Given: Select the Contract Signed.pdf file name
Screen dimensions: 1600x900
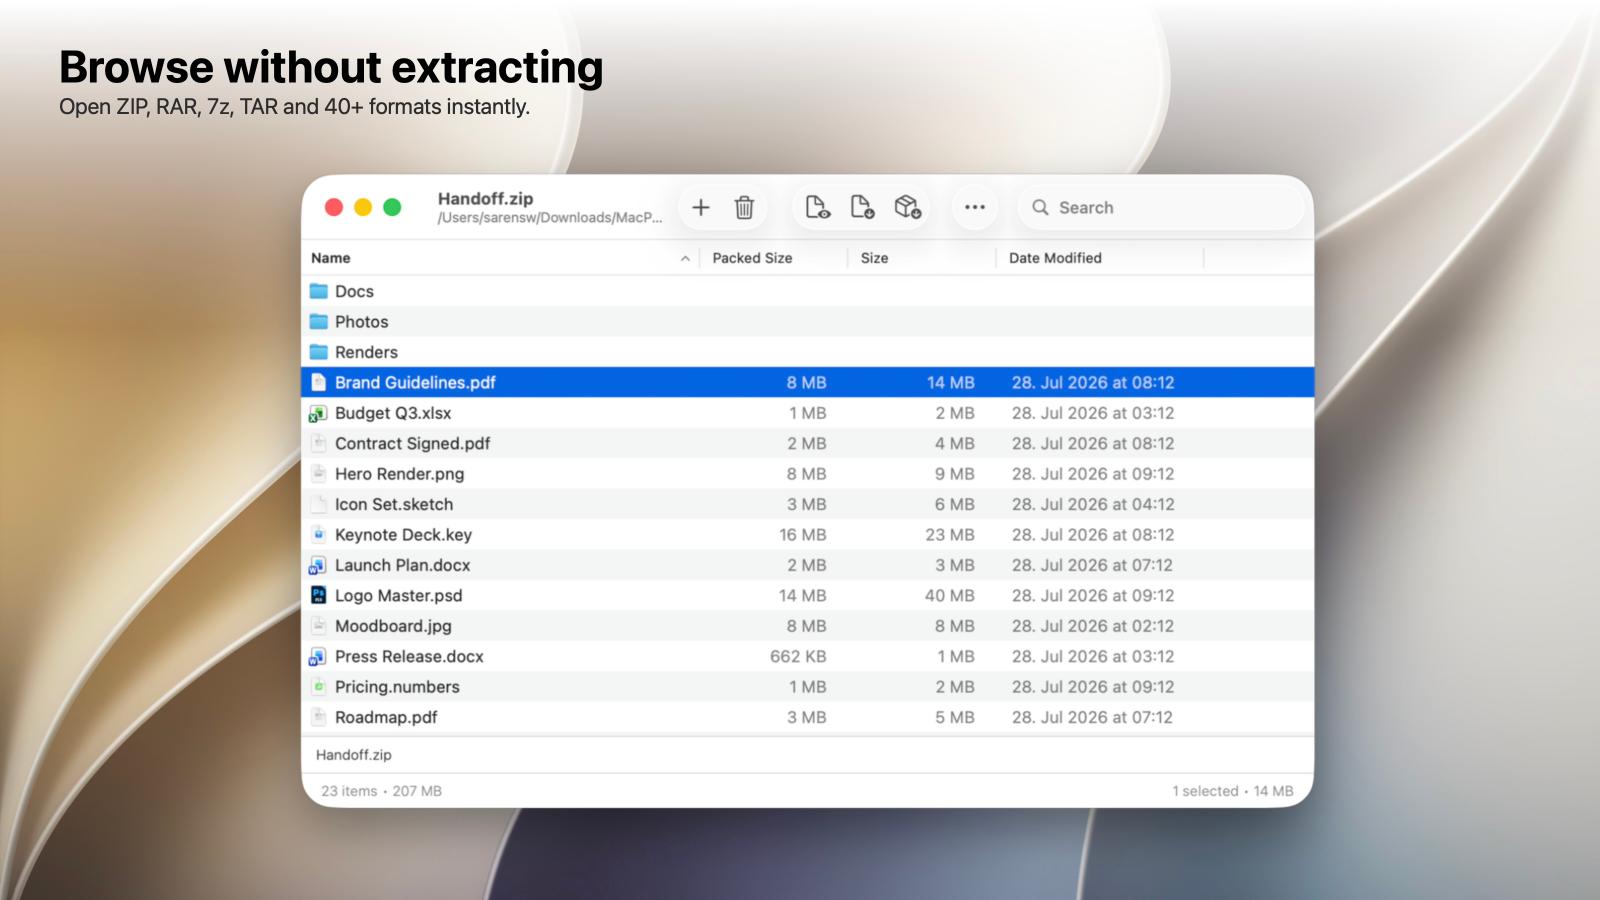Looking at the screenshot, I should pos(412,443).
